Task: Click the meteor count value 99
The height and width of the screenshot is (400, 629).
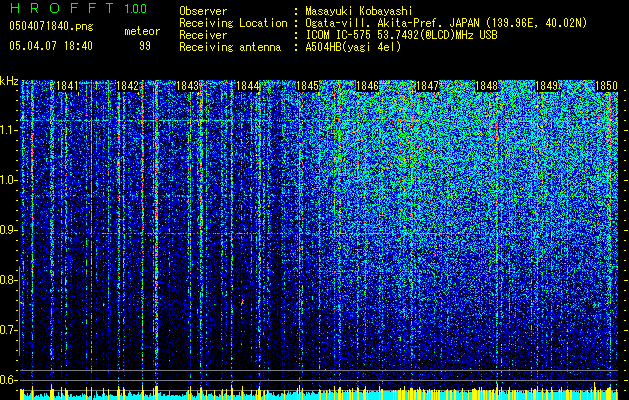Action: [x=145, y=46]
